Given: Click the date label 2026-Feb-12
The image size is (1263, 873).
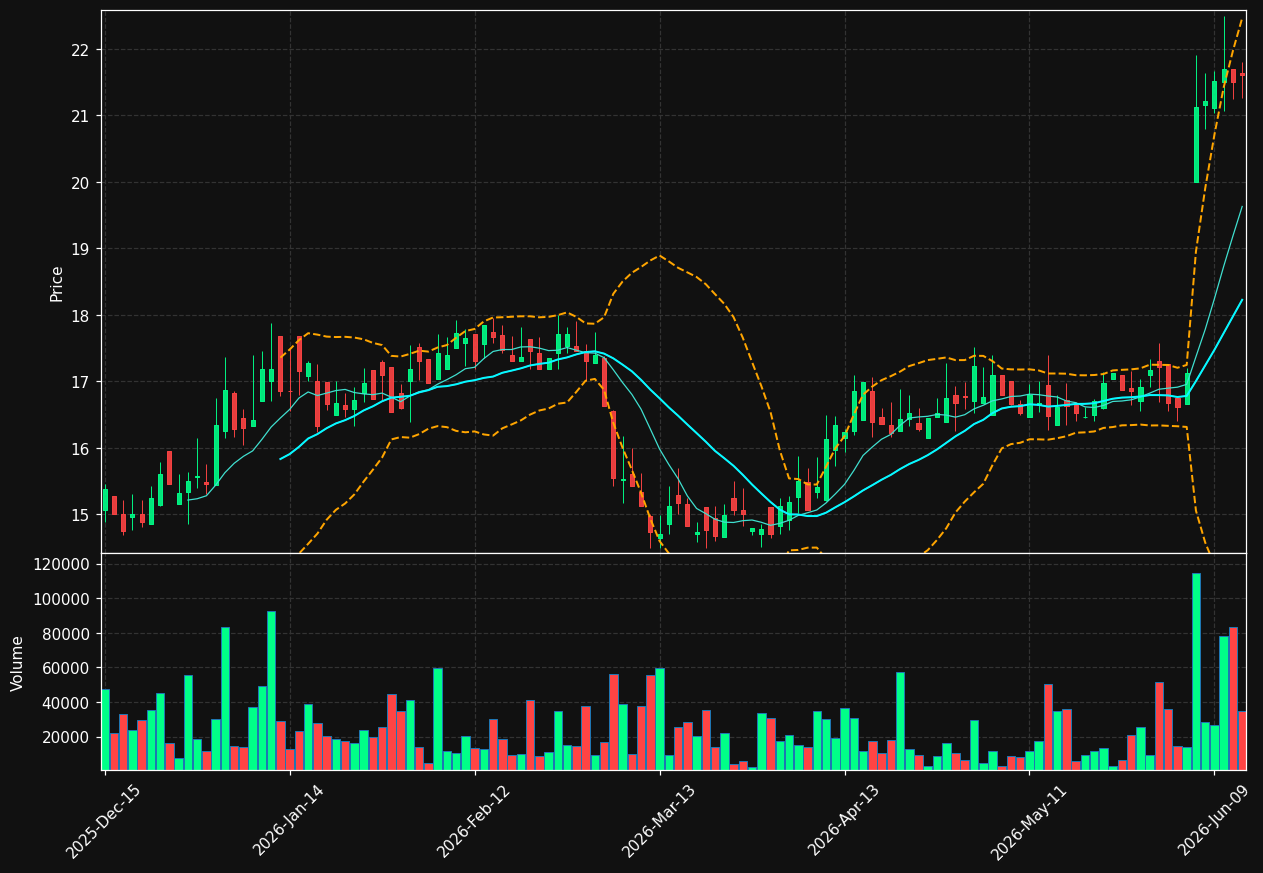Looking at the screenshot, I should point(473,821).
